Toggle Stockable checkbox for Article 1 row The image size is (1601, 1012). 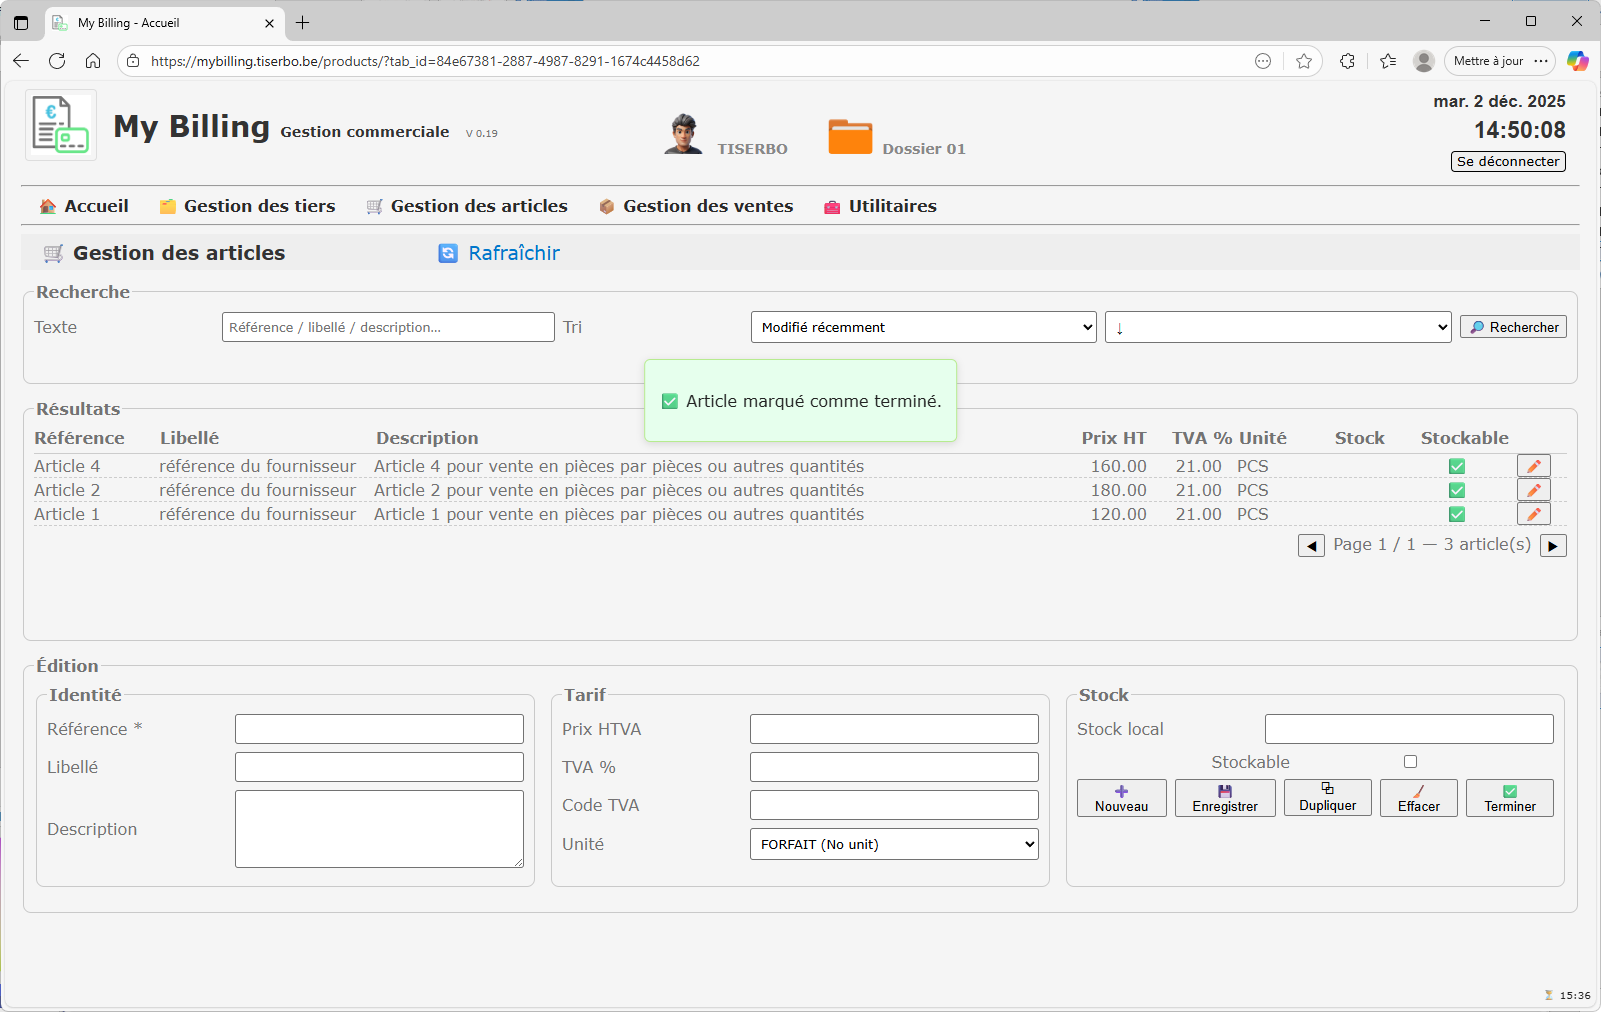click(x=1457, y=514)
